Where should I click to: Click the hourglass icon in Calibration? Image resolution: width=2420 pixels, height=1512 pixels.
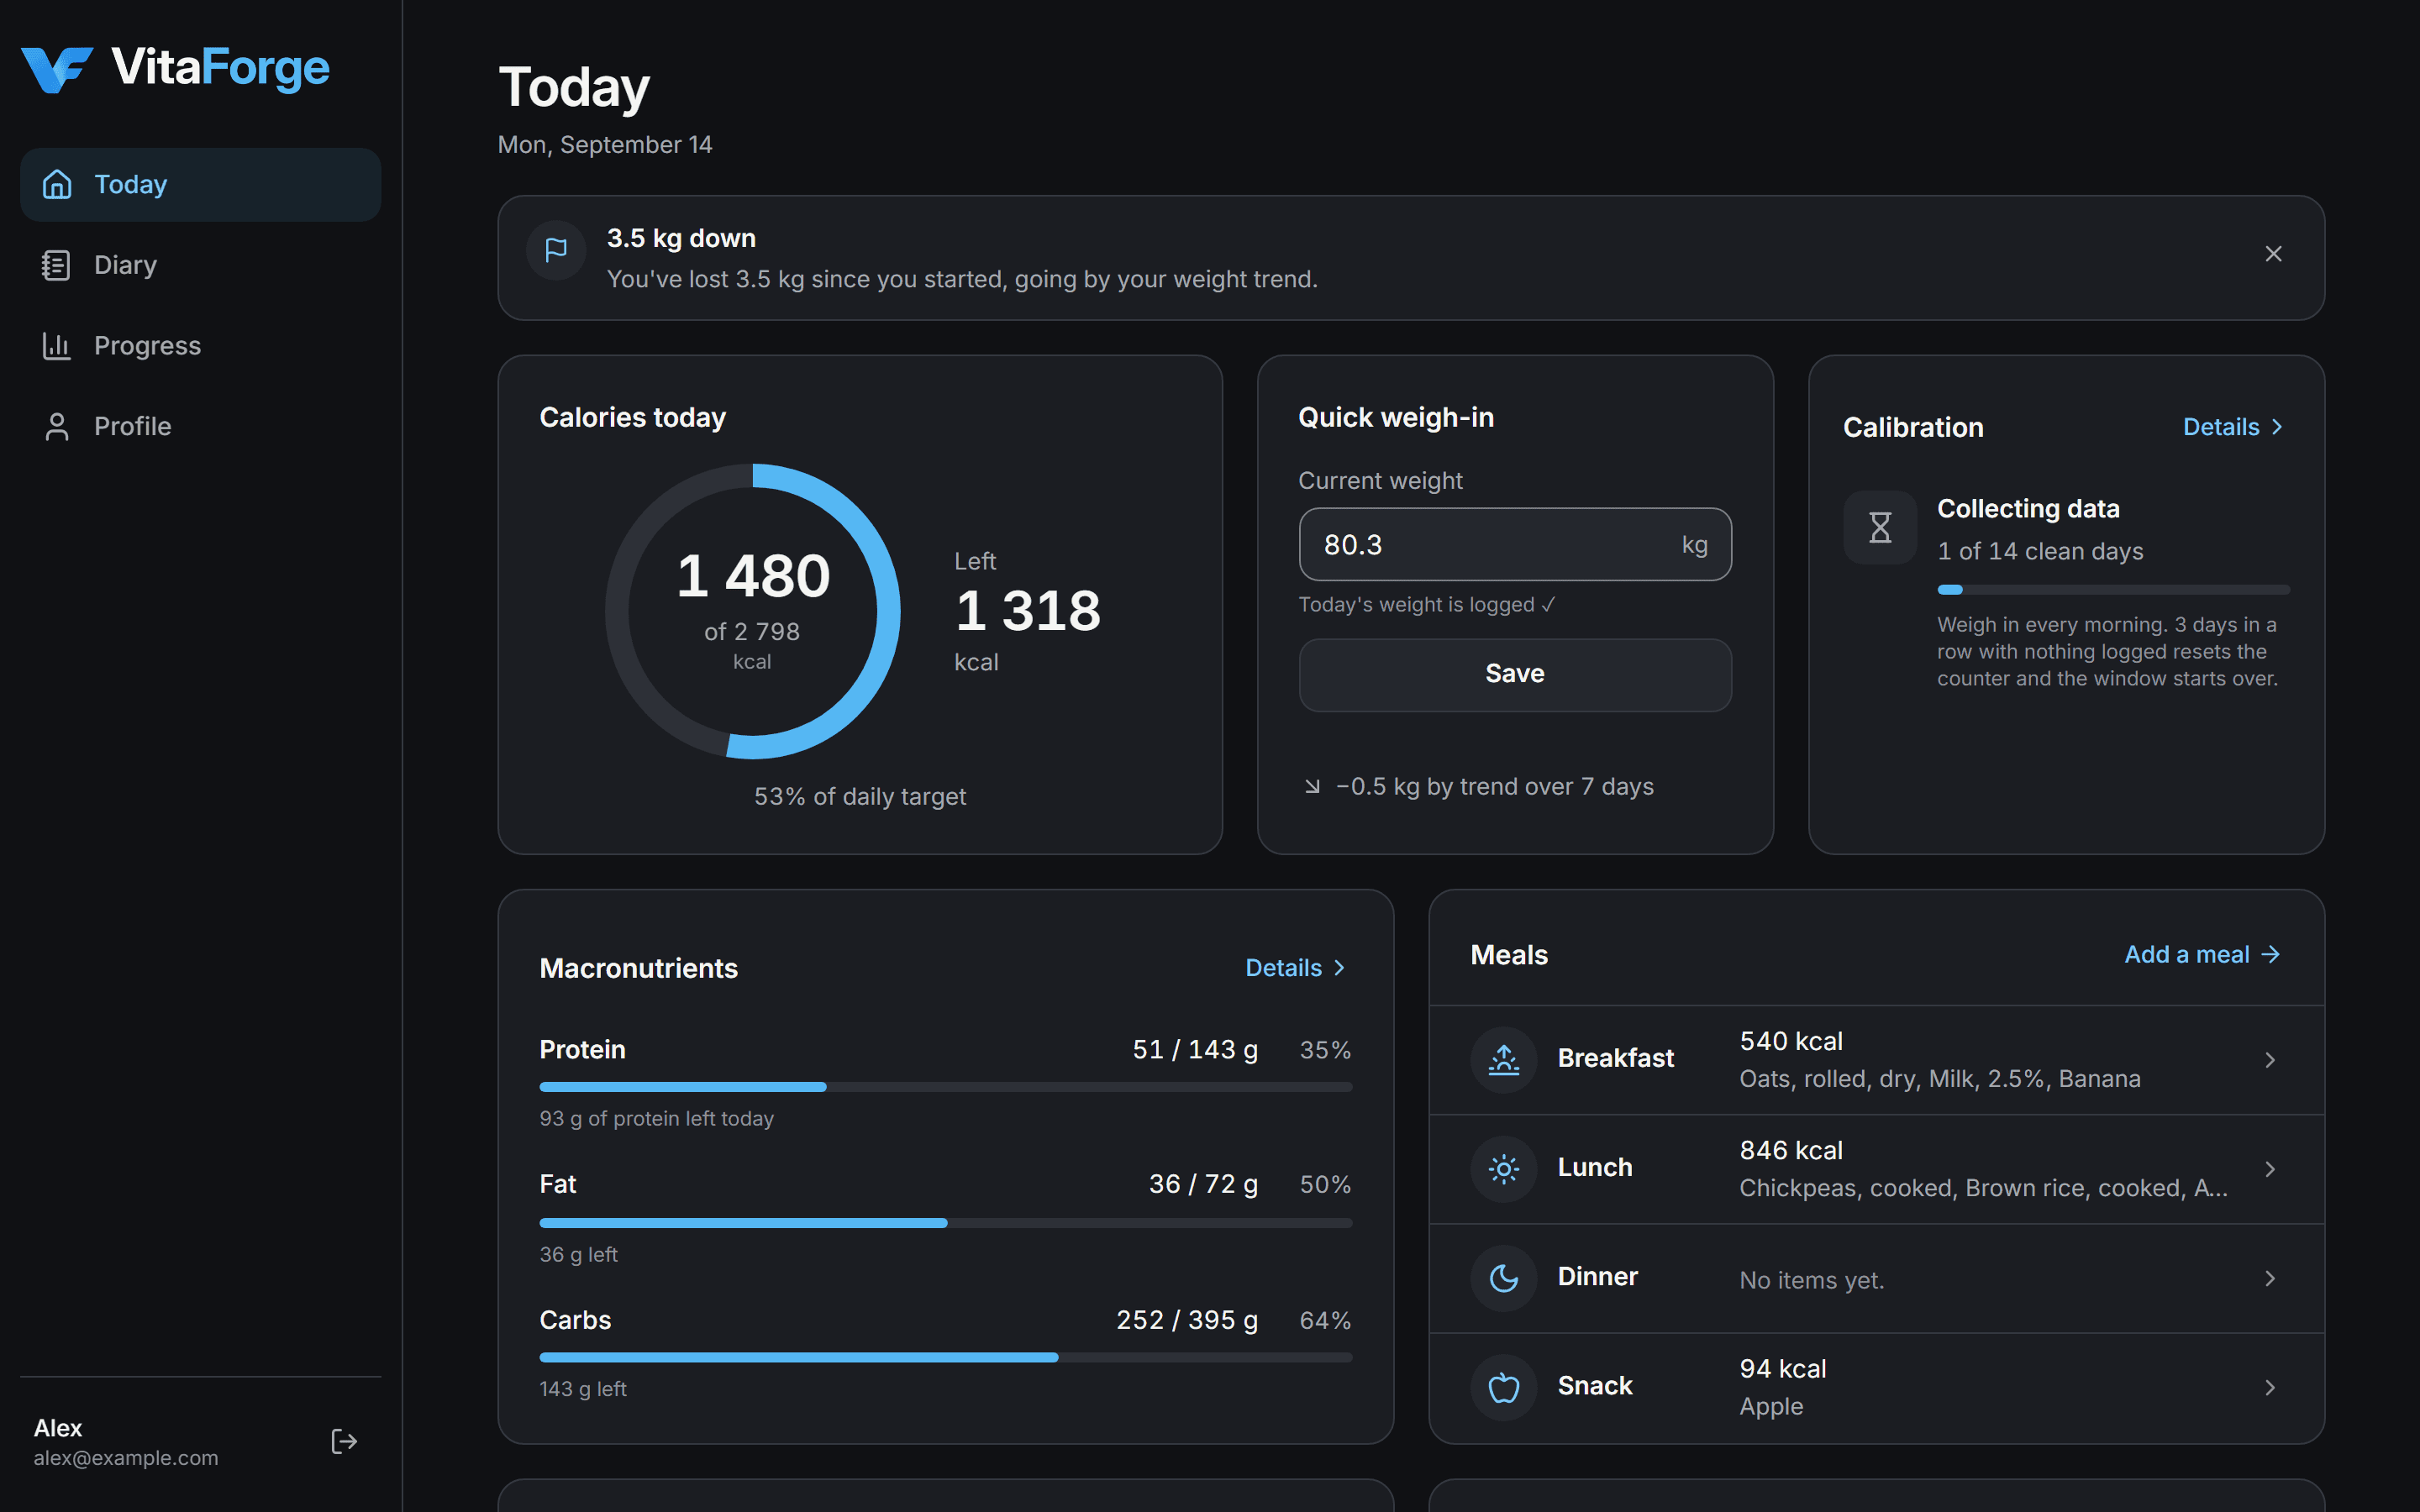(x=1880, y=527)
